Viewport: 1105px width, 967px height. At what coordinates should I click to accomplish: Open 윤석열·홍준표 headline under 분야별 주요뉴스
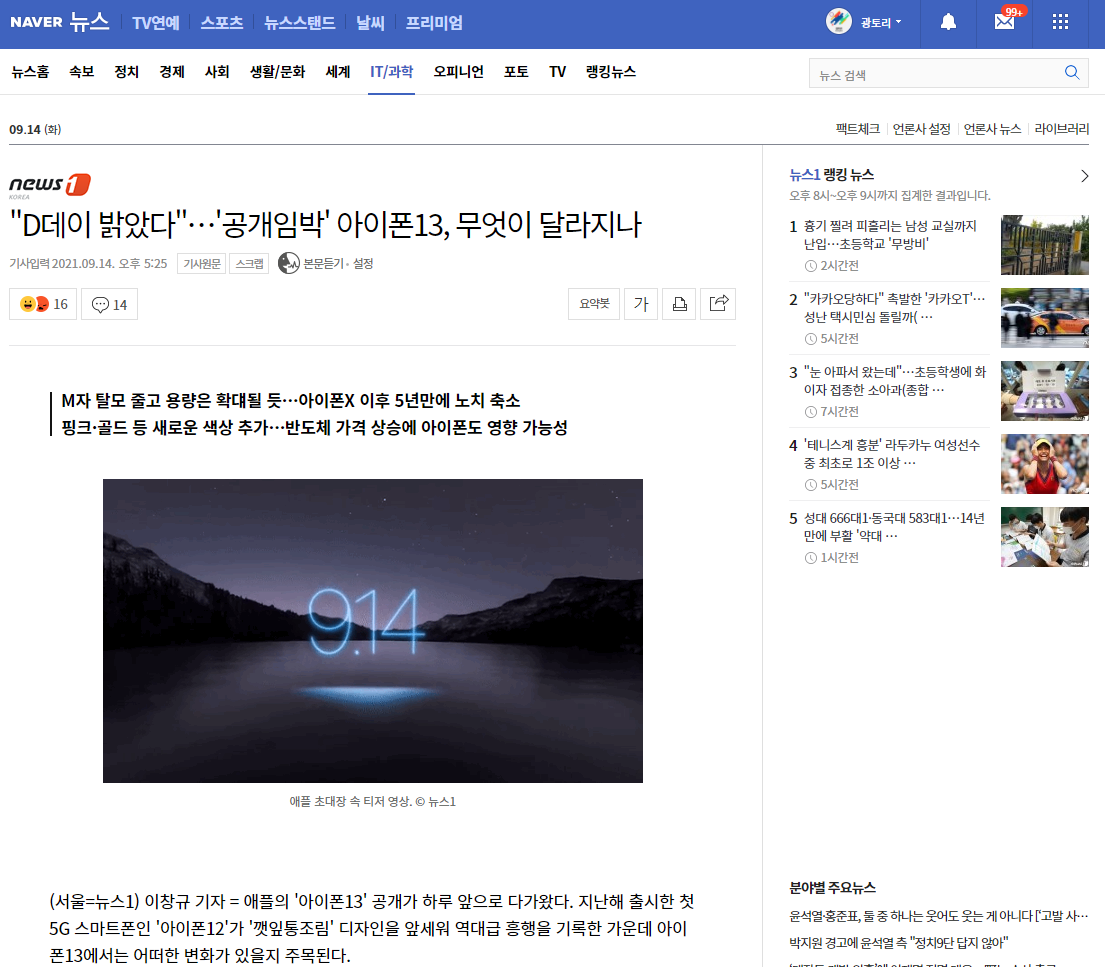939,916
